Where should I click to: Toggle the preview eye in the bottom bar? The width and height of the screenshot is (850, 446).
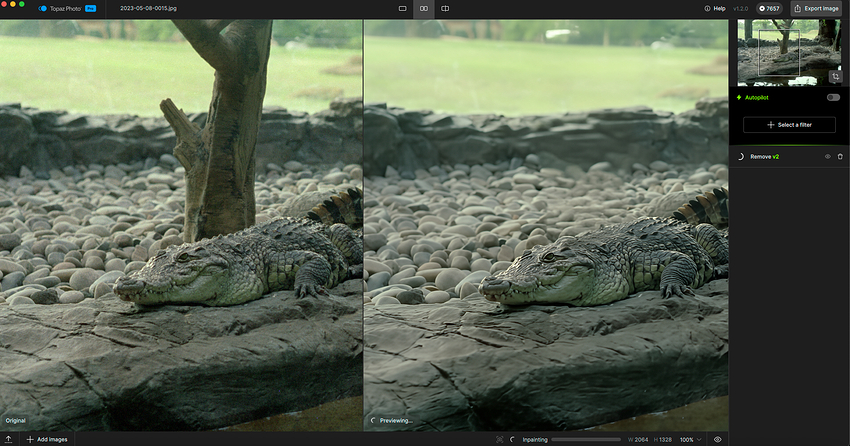point(717,440)
